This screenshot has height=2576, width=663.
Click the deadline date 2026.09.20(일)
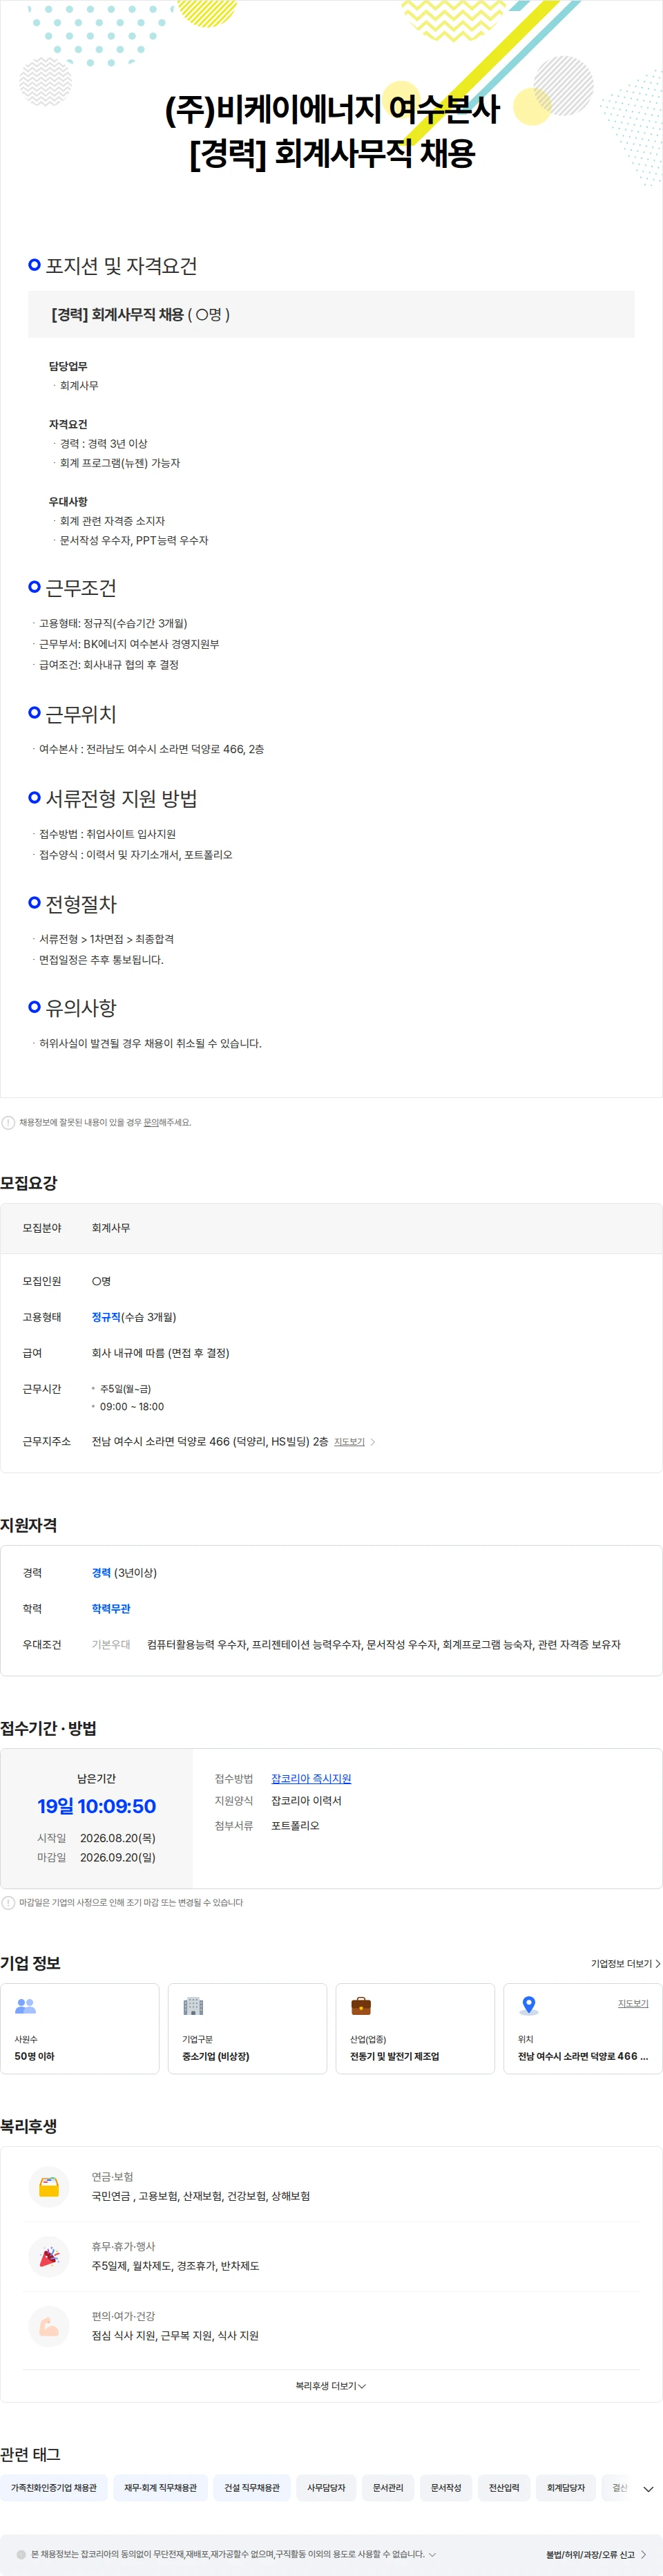[118, 1857]
